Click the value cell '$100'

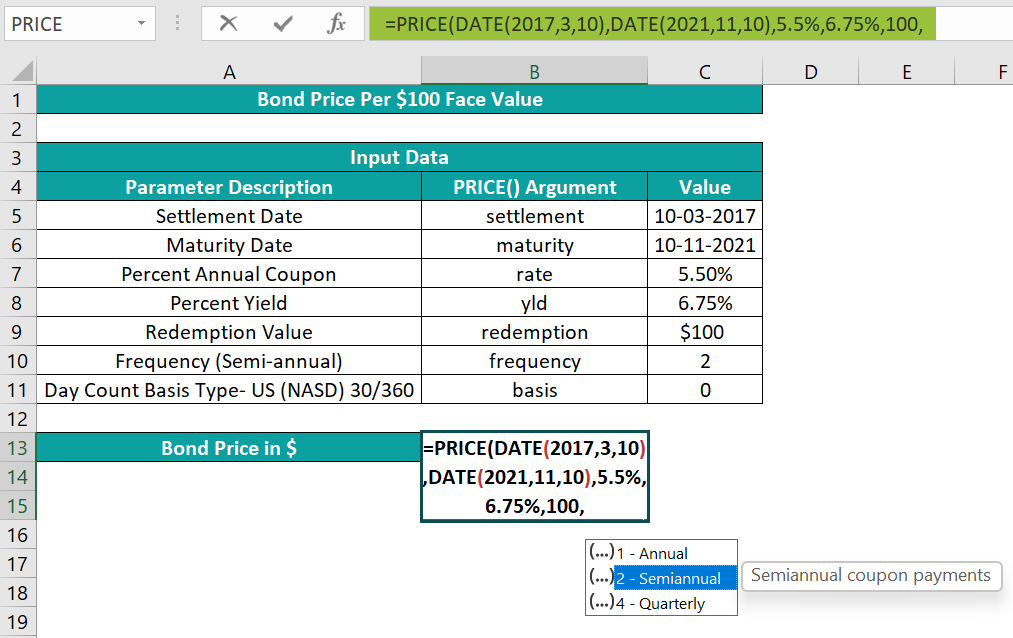705,332
